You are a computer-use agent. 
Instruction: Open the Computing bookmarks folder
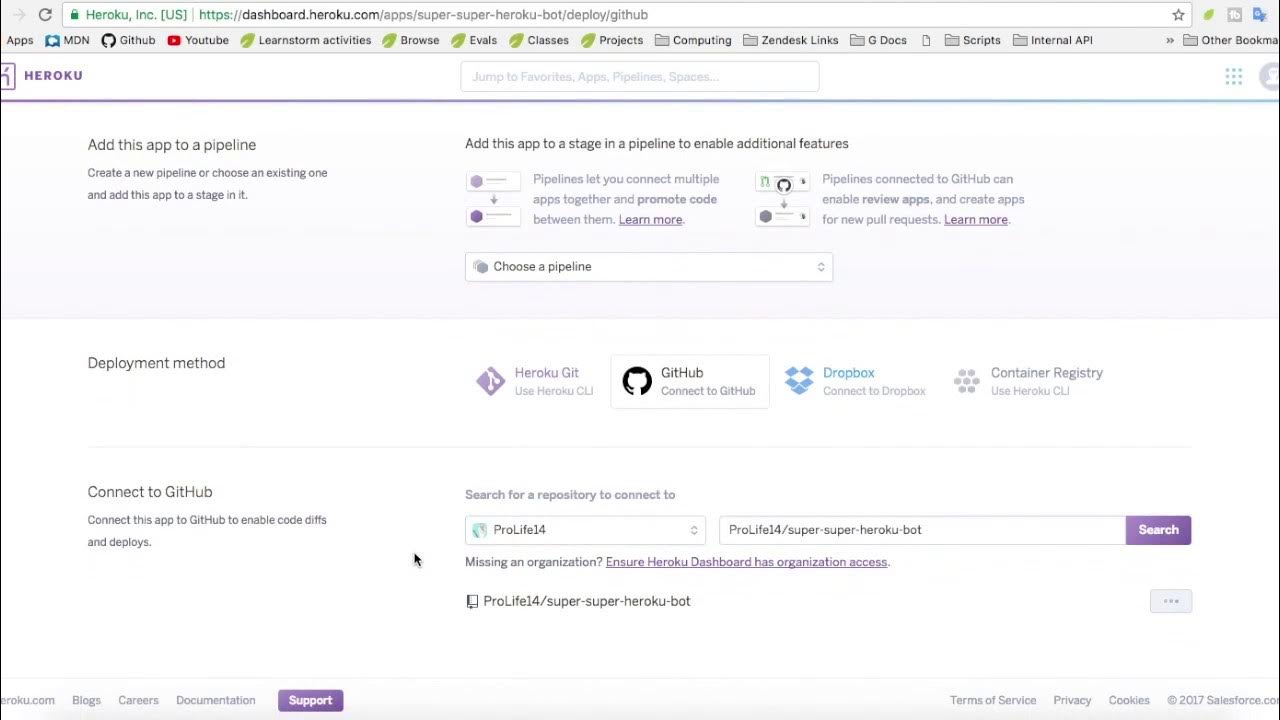coord(693,41)
